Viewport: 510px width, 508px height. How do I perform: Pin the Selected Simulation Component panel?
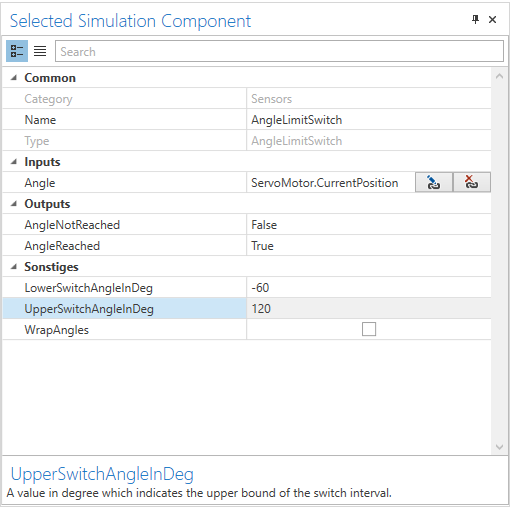[x=476, y=20]
